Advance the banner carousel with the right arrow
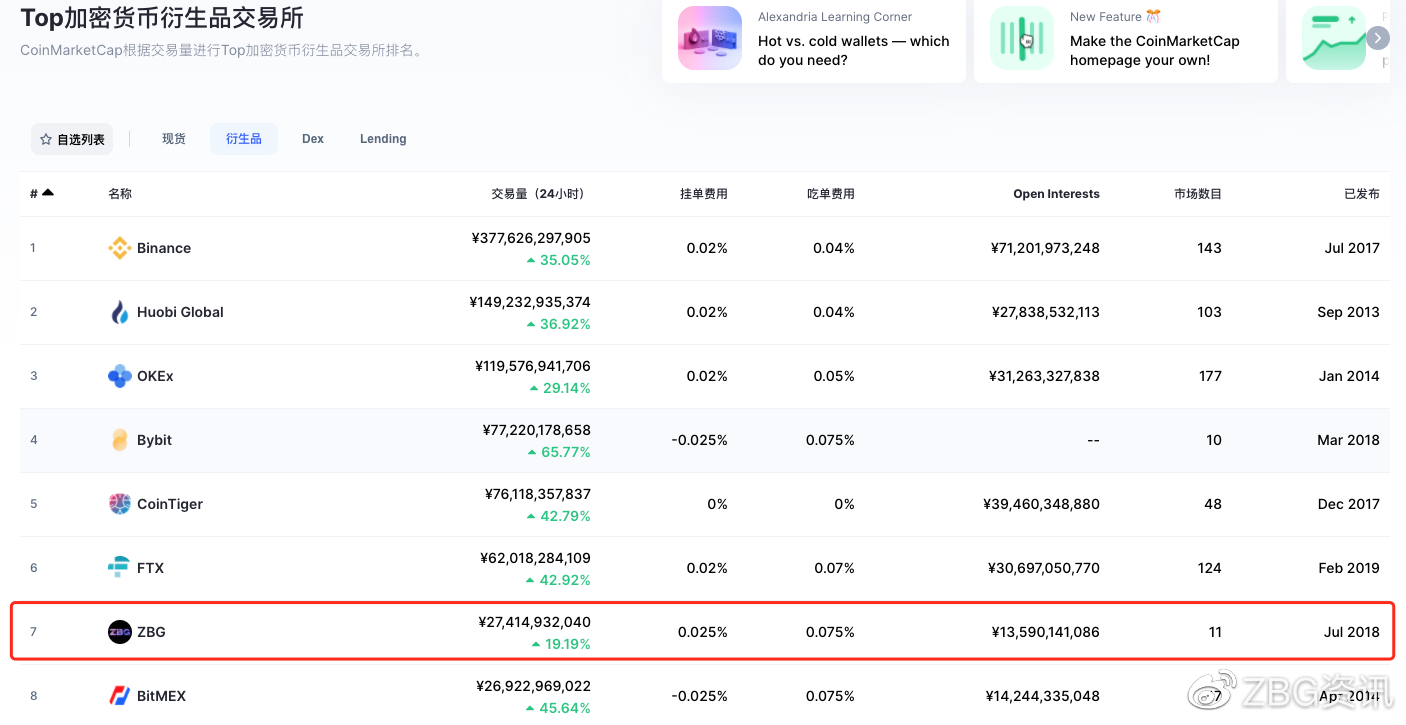The image size is (1406, 725). coord(1378,38)
